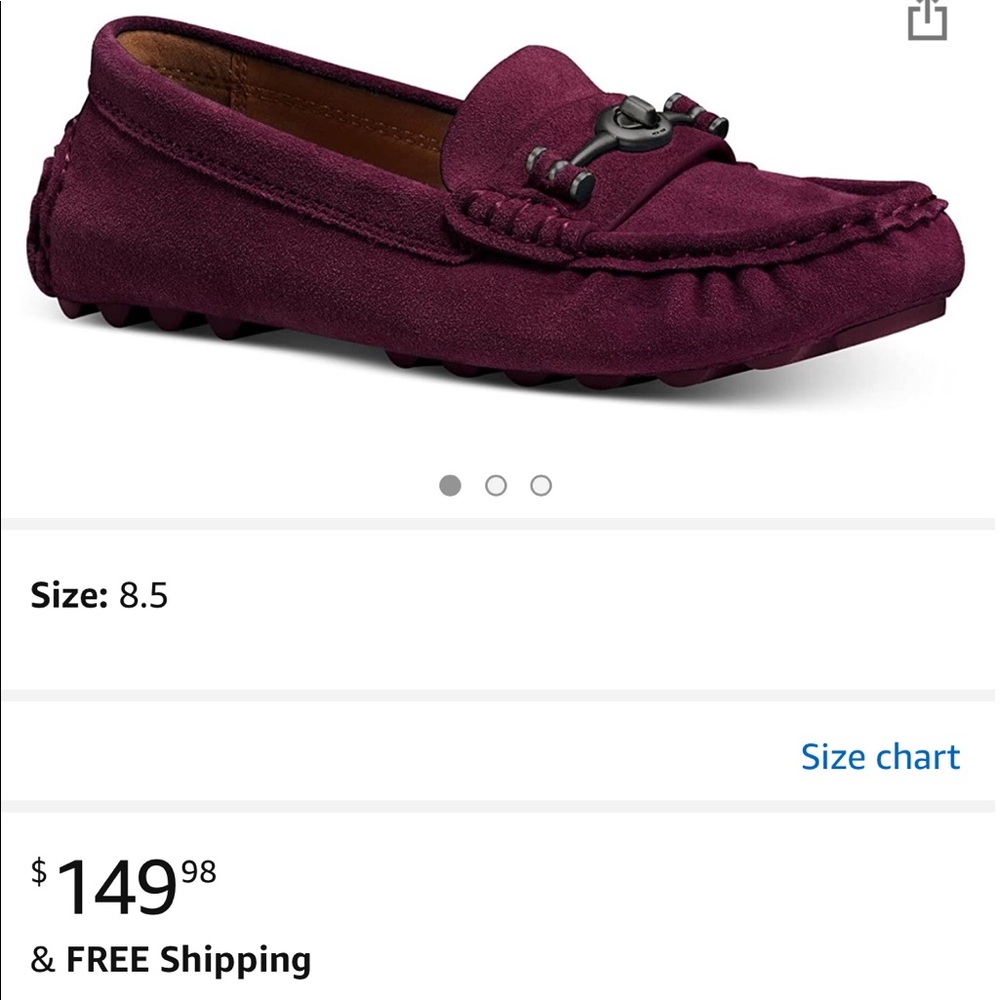Click the filled navigation dot
This screenshot has width=1000, height=1000.
click(451, 484)
